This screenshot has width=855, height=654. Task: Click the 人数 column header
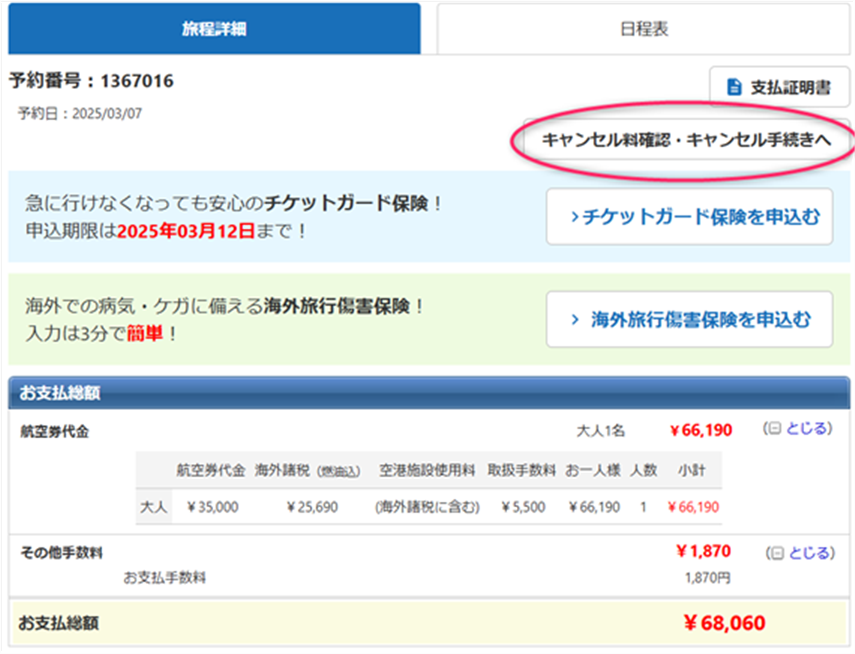tap(643, 470)
